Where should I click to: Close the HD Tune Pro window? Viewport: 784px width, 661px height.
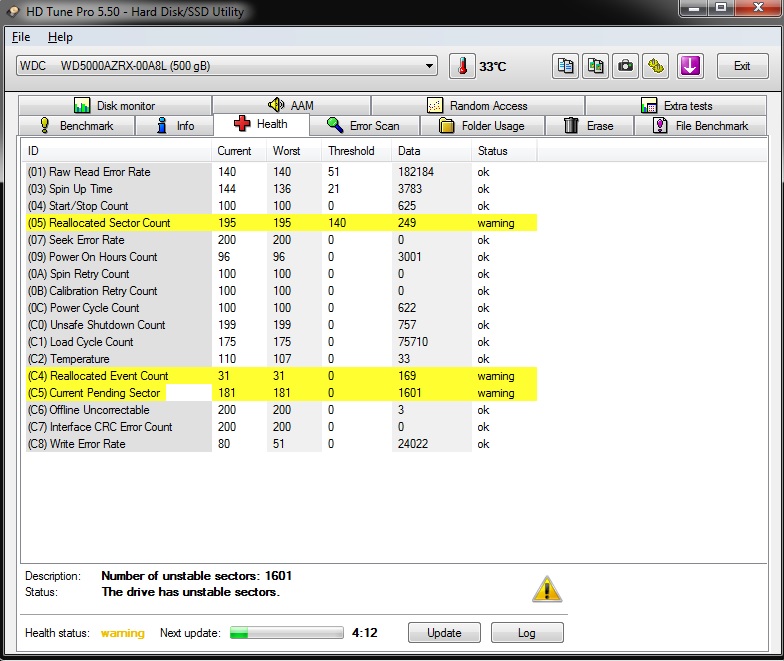click(x=758, y=8)
